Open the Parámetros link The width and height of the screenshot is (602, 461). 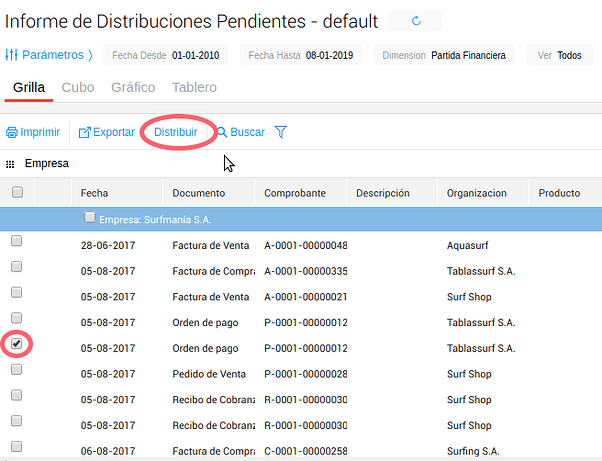[53, 55]
